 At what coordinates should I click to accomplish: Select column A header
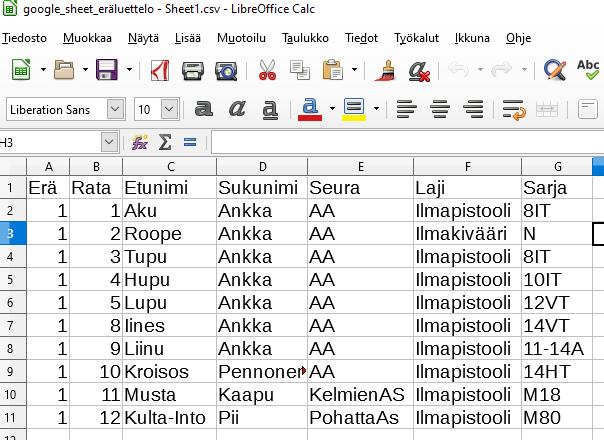pyautogui.click(x=48, y=166)
